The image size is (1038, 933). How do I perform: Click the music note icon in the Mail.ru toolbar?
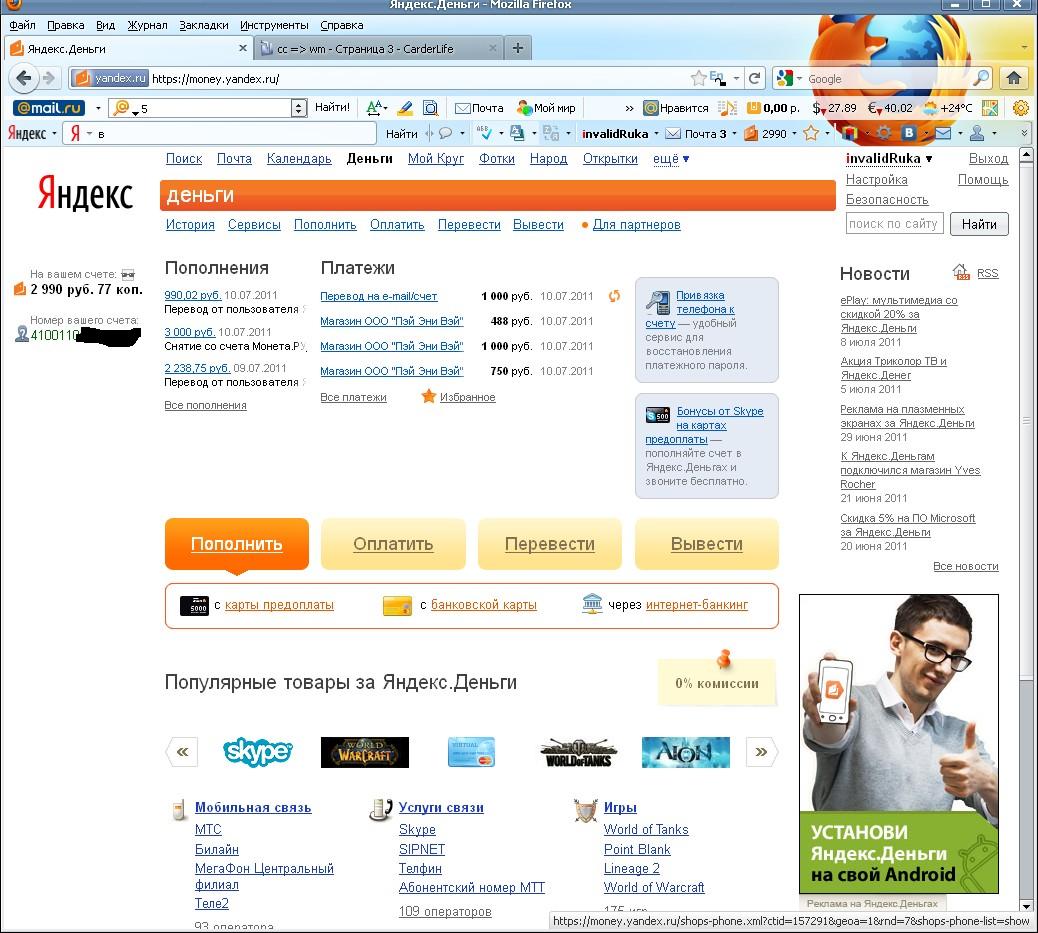pyautogui.click(x=727, y=108)
